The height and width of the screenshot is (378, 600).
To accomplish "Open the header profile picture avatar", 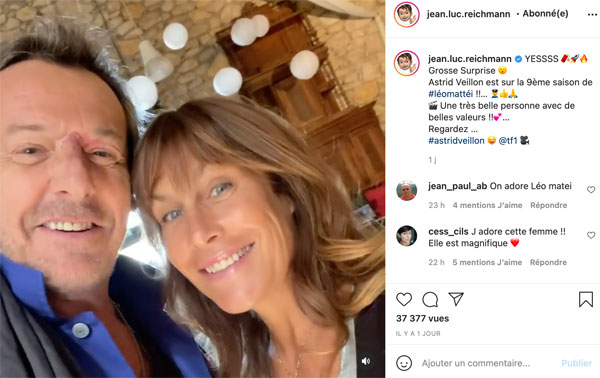I will pyautogui.click(x=407, y=15).
